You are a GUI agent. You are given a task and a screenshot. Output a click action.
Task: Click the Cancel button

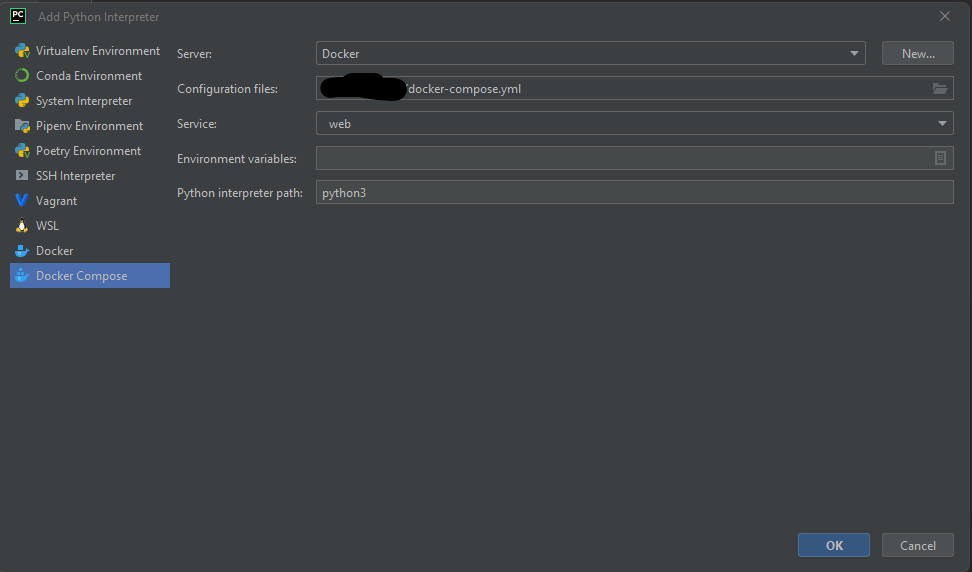click(x=917, y=545)
